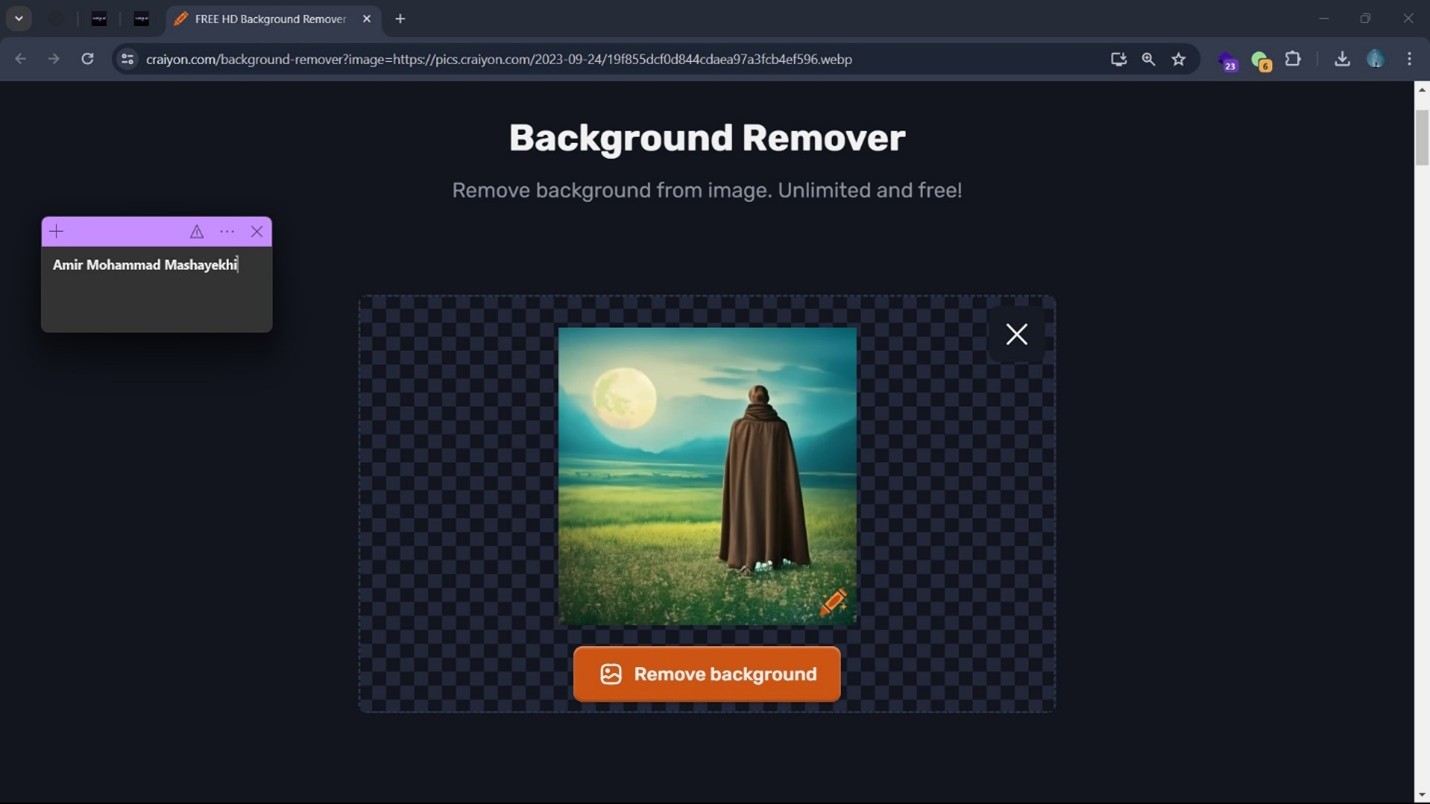Image resolution: width=1430 pixels, height=804 pixels.
Task: Click the orange Remove background button
Action: click(x=707, y=674)
